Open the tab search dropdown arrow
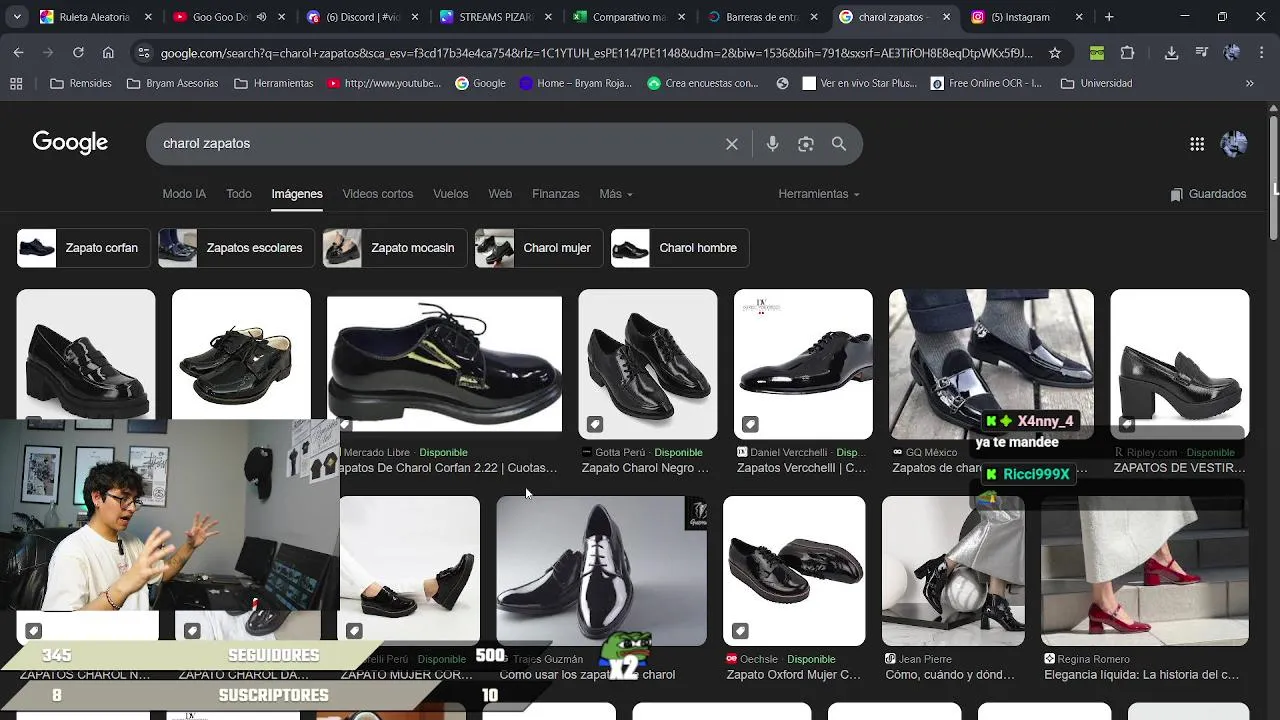This screenshot has height=720, width=1280. (x=16, y=17)
